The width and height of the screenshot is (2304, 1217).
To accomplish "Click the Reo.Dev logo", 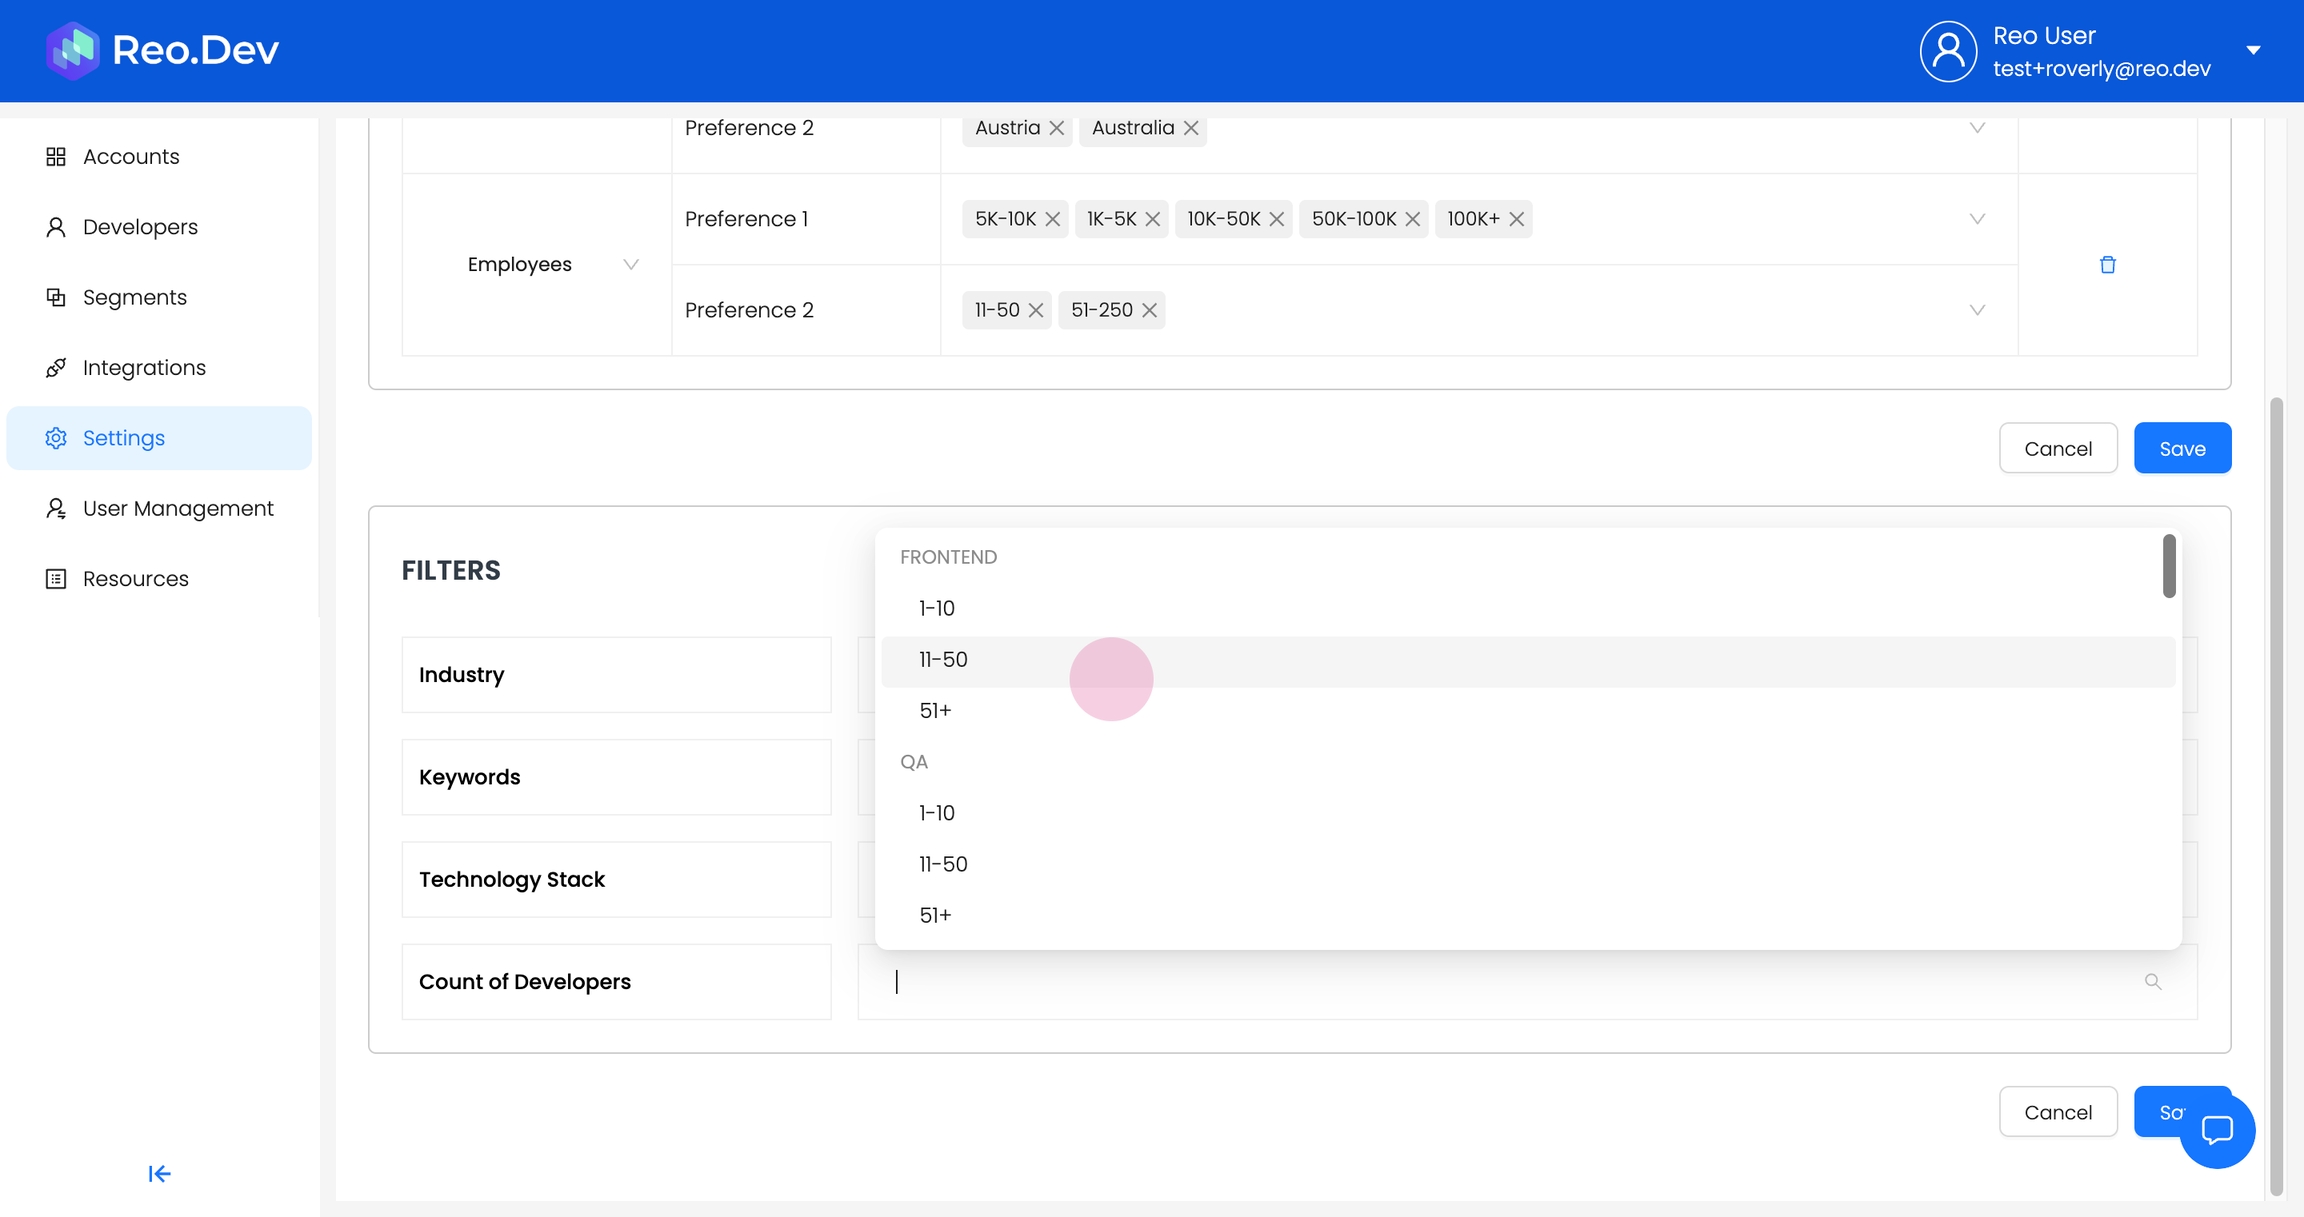I will pyautogui.click(x=162, y=50).
